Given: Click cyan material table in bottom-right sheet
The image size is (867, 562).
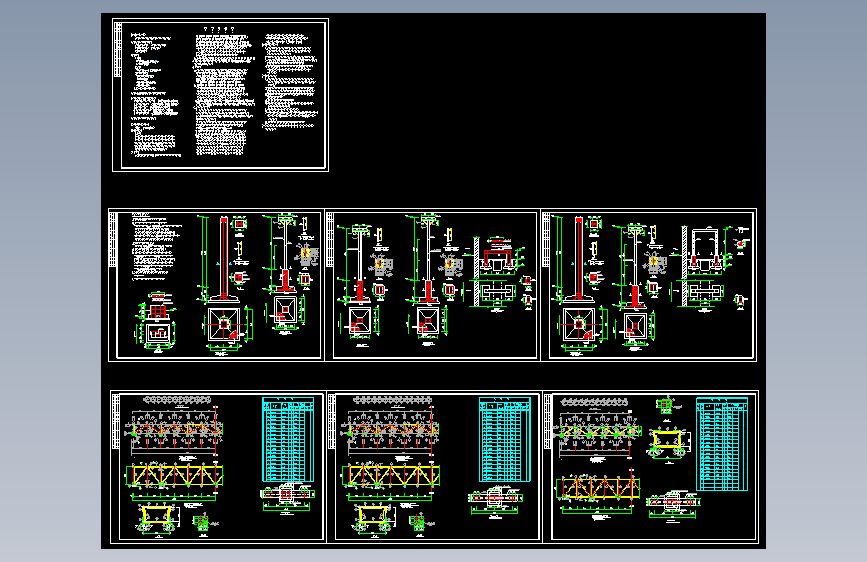Looking at the screenshot, I should [x=722, y=444].
